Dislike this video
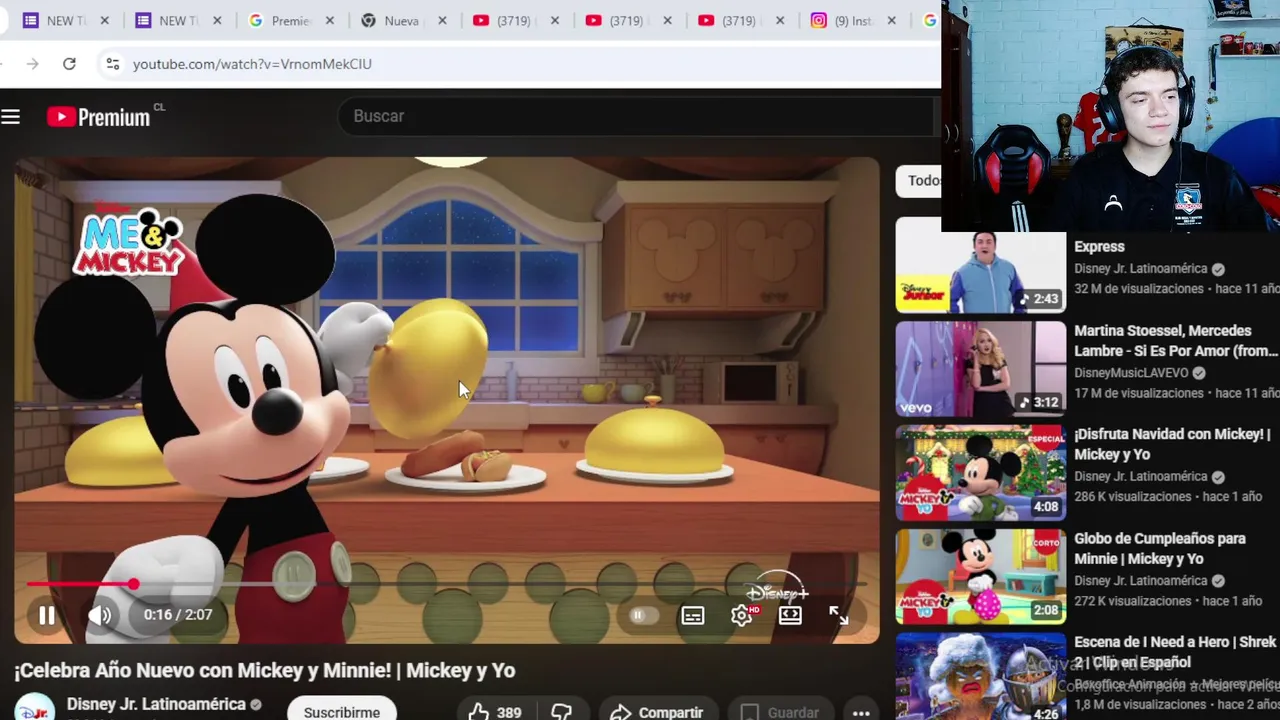The image size is (1280, 720). (x=561, y=712)
